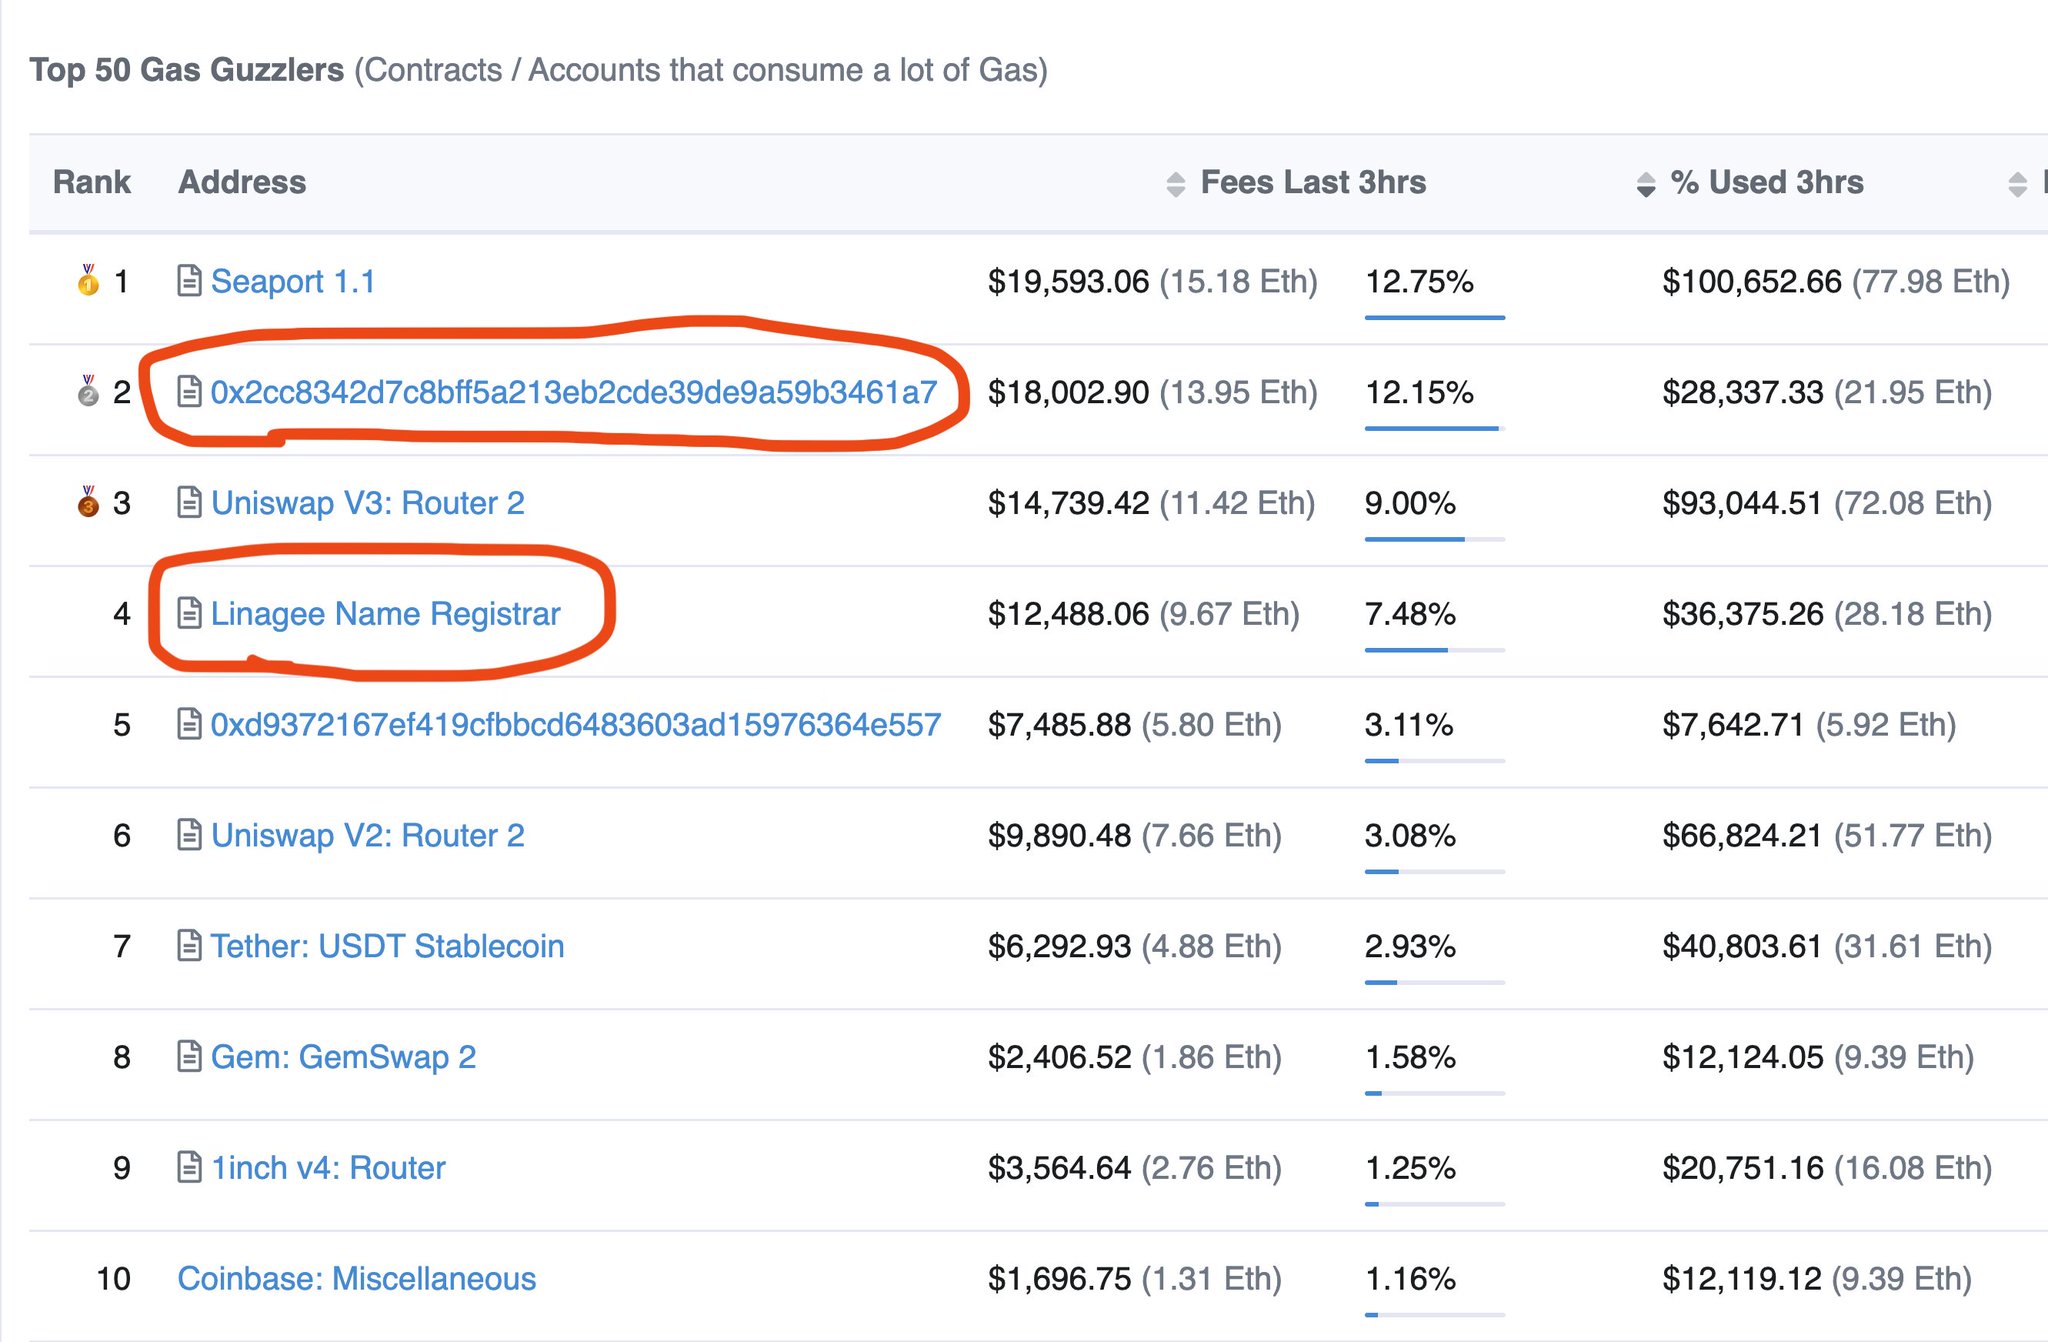Image resolution: width=2048 pixels, height=1342 pixels.
Task: Click the $7,485.88 (5.80 Eth) fee cell
Action: pos(1135,724)
